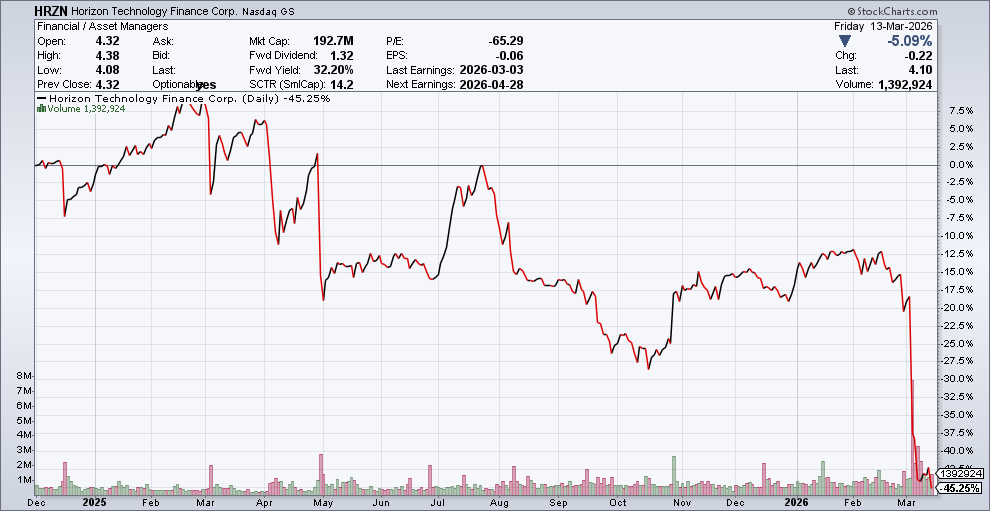
Task: Click the green Volume legend icon
Action: 41,108
